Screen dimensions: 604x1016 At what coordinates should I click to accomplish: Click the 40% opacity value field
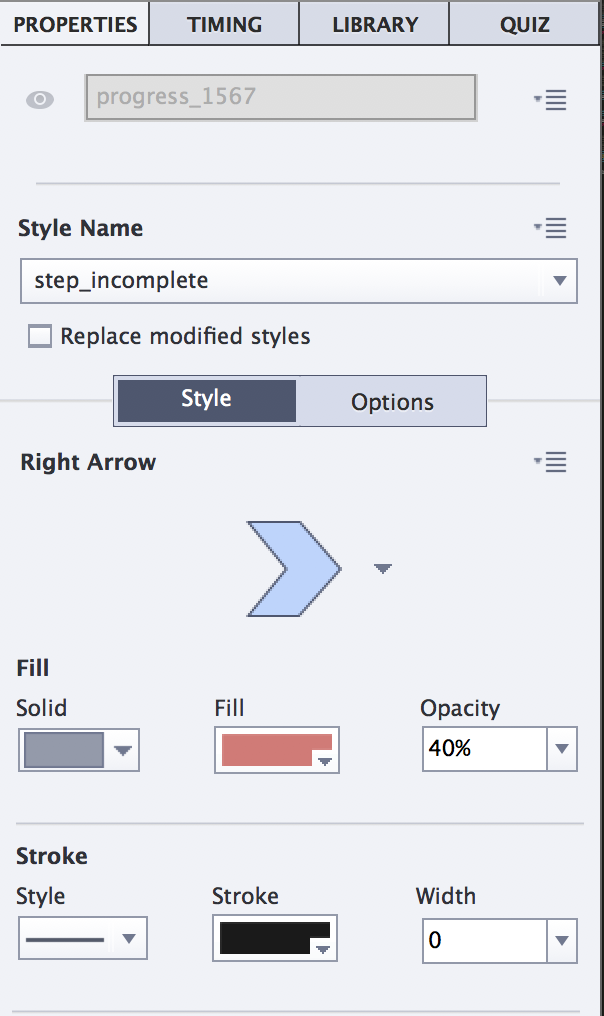484,748
